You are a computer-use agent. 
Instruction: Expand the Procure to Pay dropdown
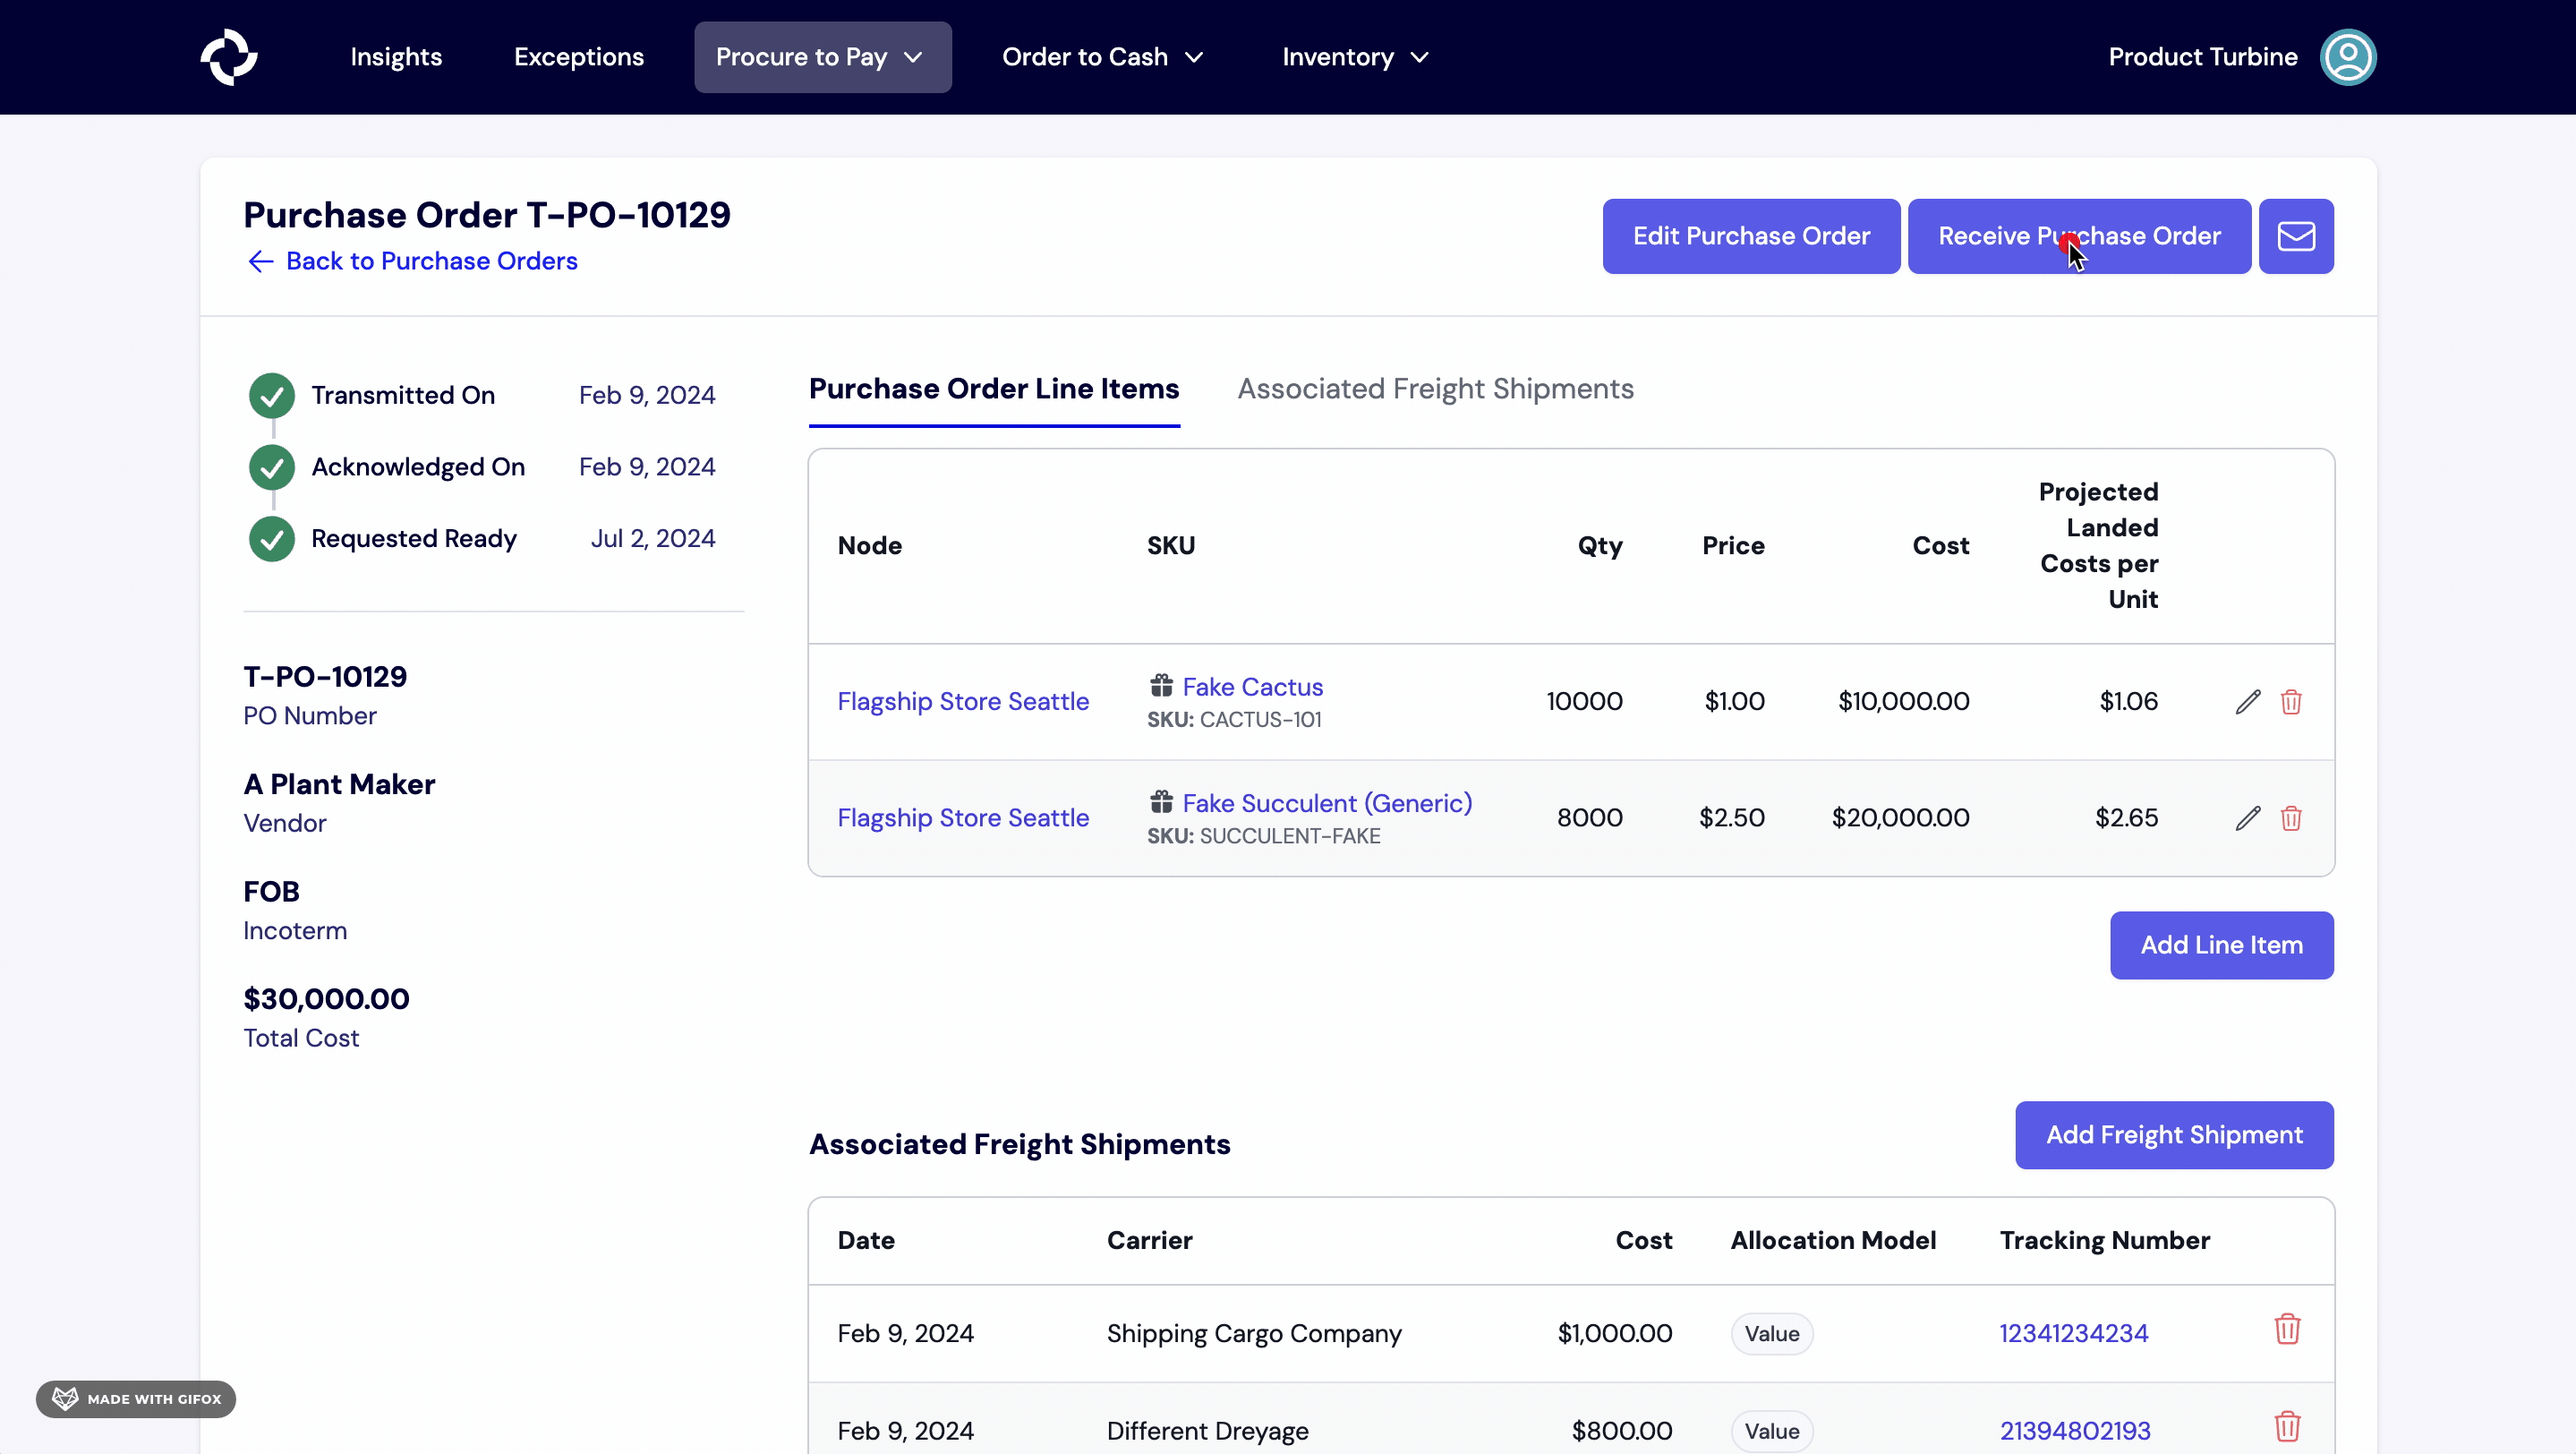click(822, 57)
